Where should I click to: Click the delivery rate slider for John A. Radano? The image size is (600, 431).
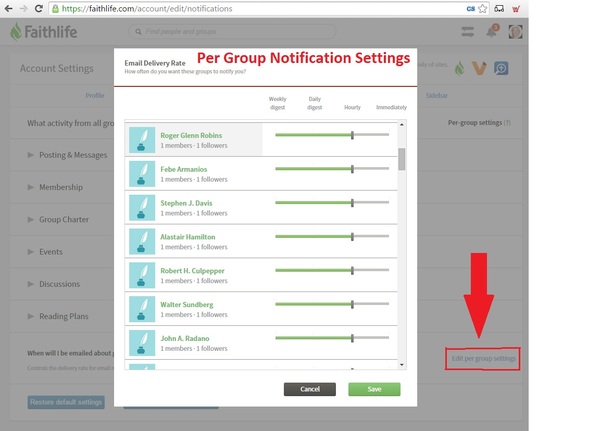(332, 338)
